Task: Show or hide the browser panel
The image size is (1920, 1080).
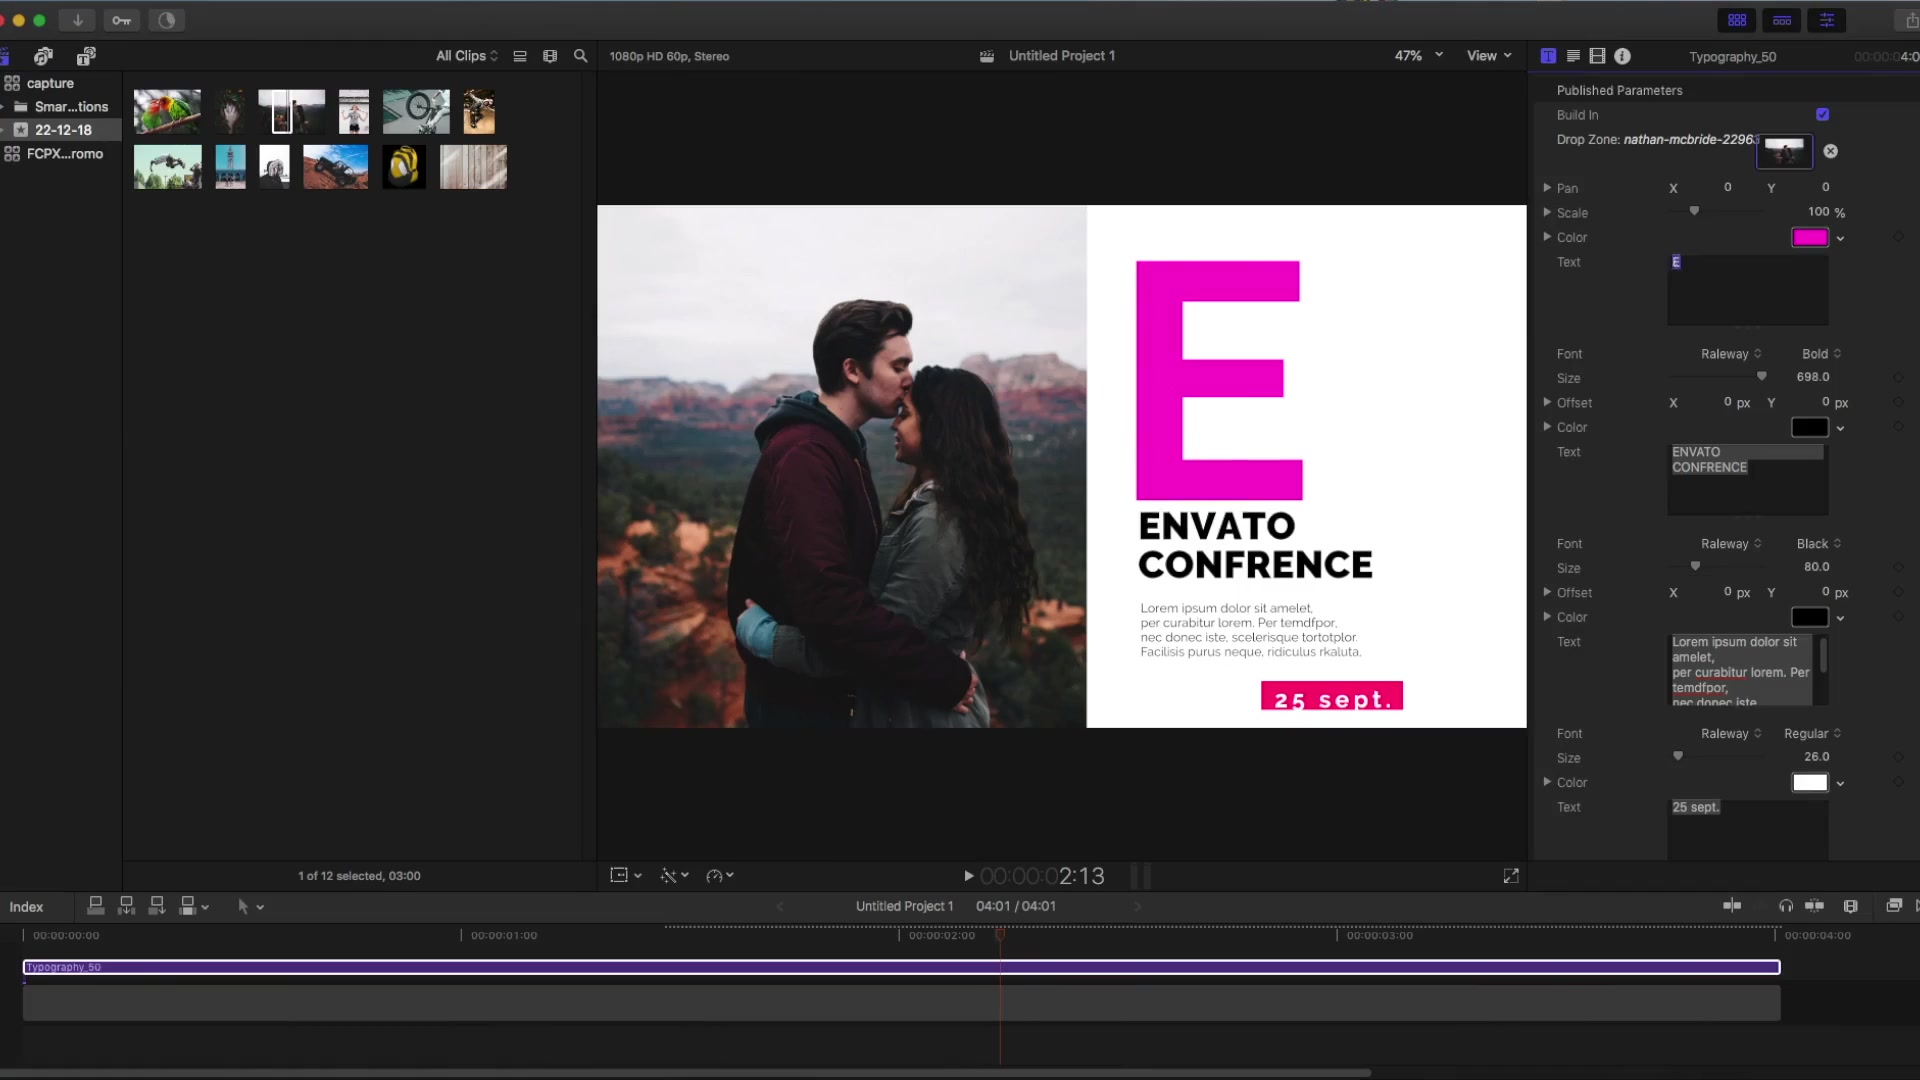Action: pyautogui.click(x=1737, y=20)
